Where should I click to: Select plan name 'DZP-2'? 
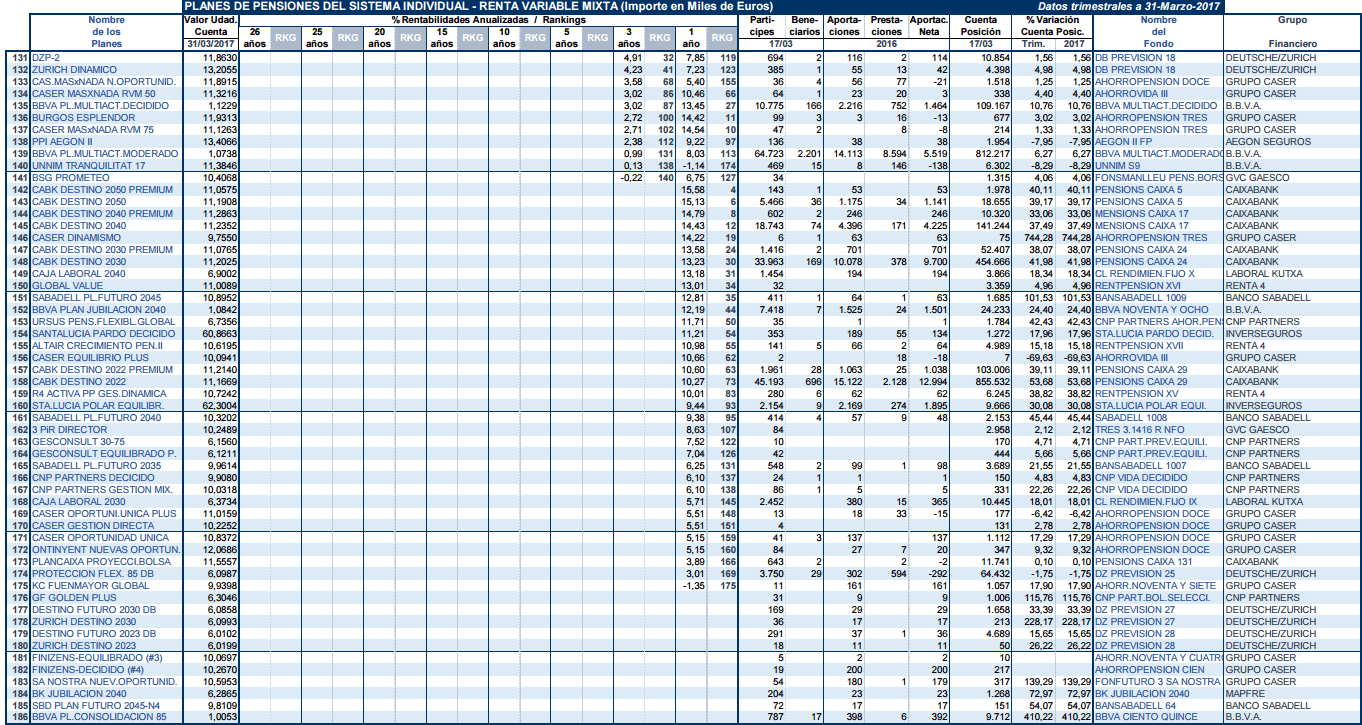click(46, 58)
